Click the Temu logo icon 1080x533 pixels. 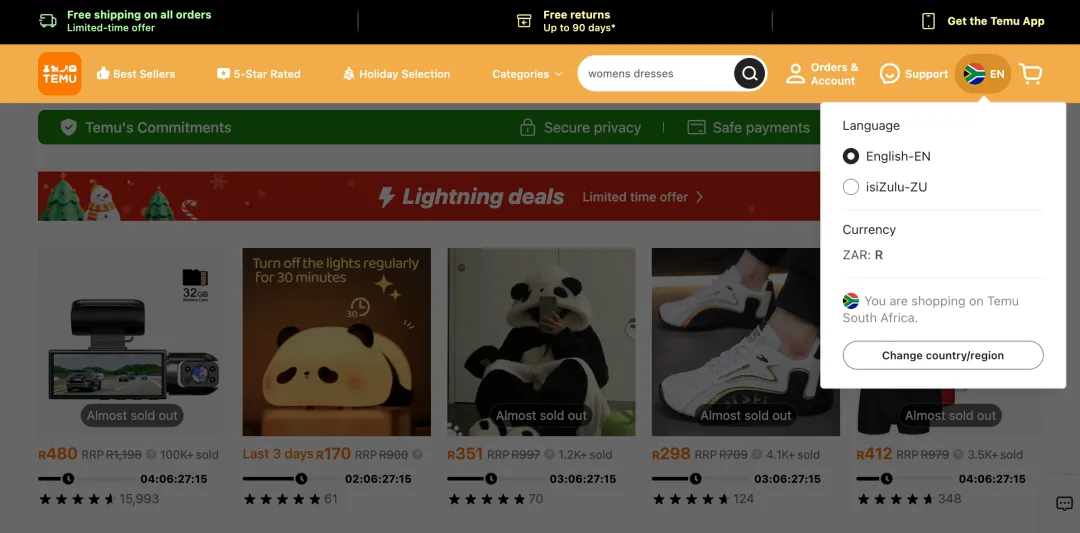(x=59, y=74)
